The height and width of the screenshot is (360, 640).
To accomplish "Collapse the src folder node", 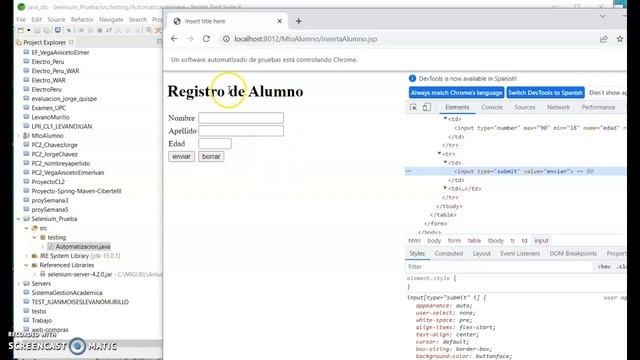I will [27, 228].
